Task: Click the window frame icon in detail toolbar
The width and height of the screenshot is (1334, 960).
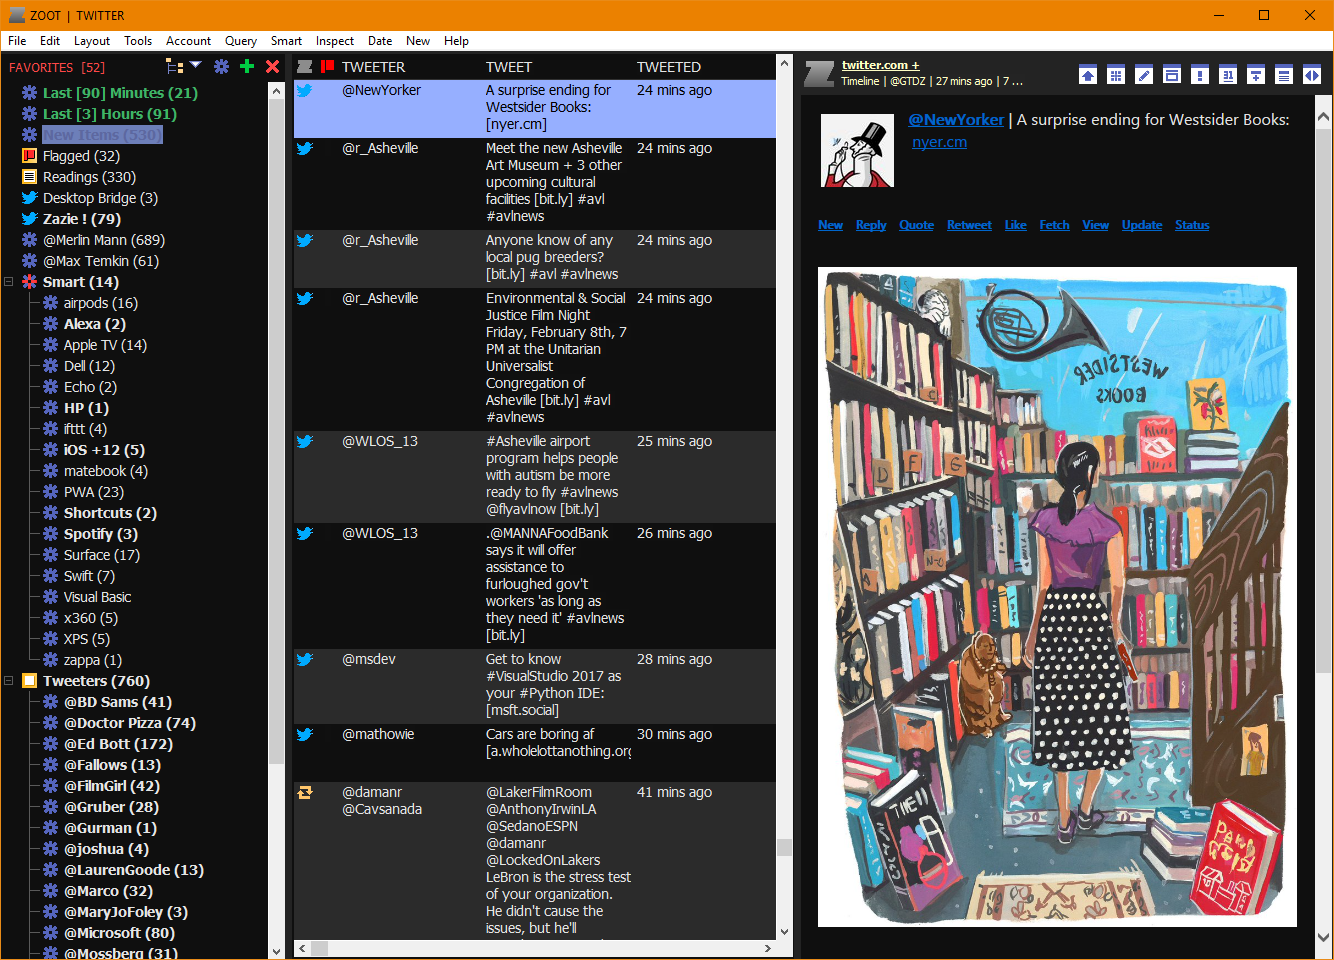Action: tap(1172, 75)
